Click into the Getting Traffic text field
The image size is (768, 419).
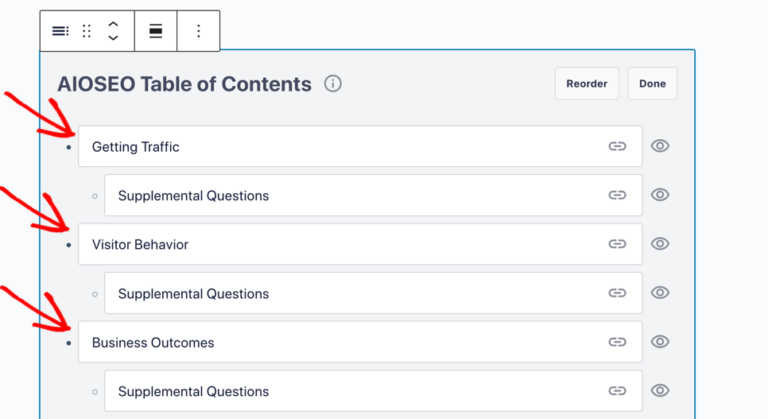340,146
